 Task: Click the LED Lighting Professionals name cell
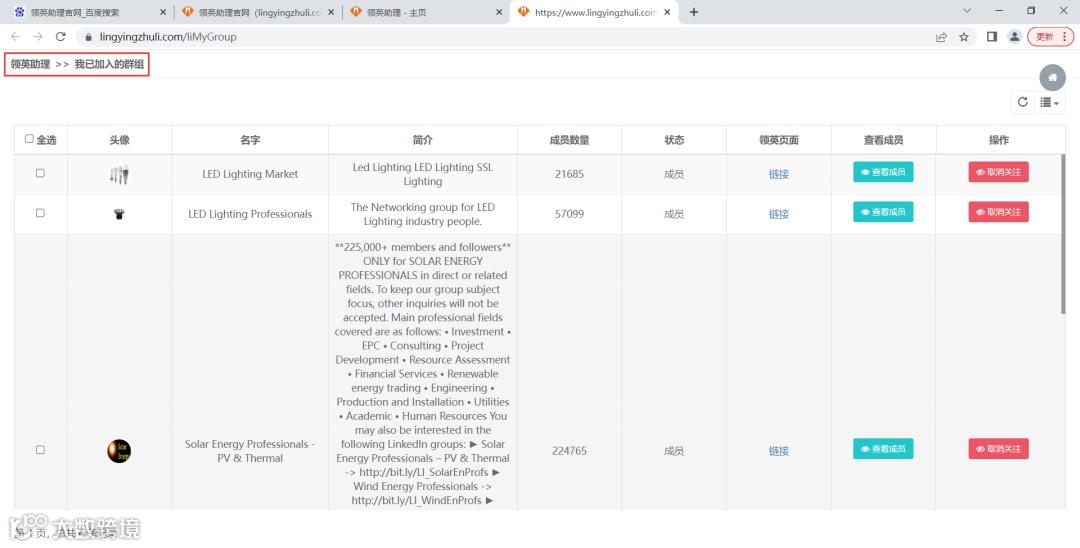point(250,214)
